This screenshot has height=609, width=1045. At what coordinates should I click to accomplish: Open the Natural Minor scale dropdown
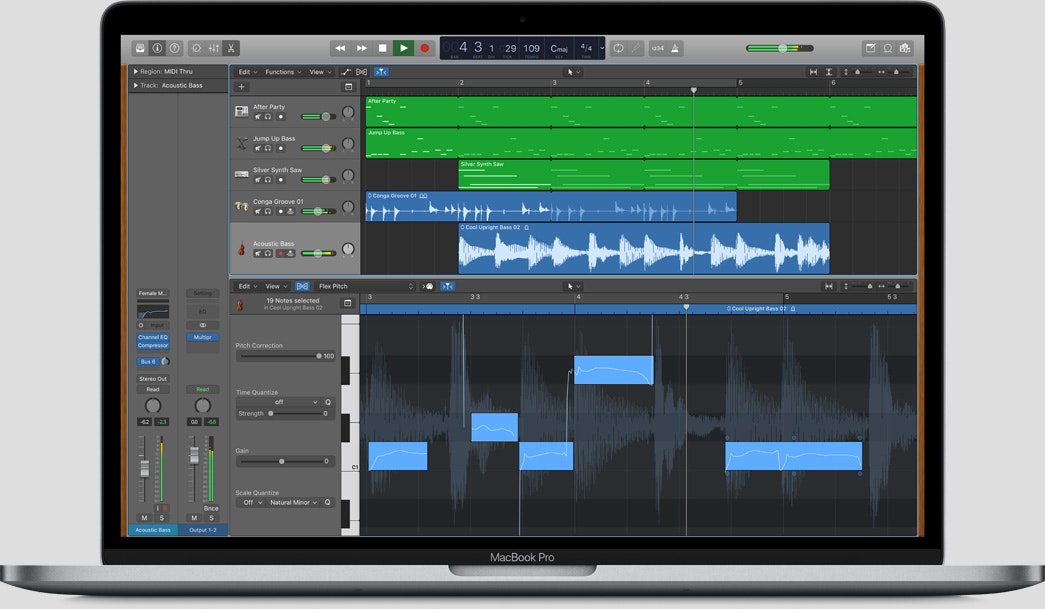point(293,502)
